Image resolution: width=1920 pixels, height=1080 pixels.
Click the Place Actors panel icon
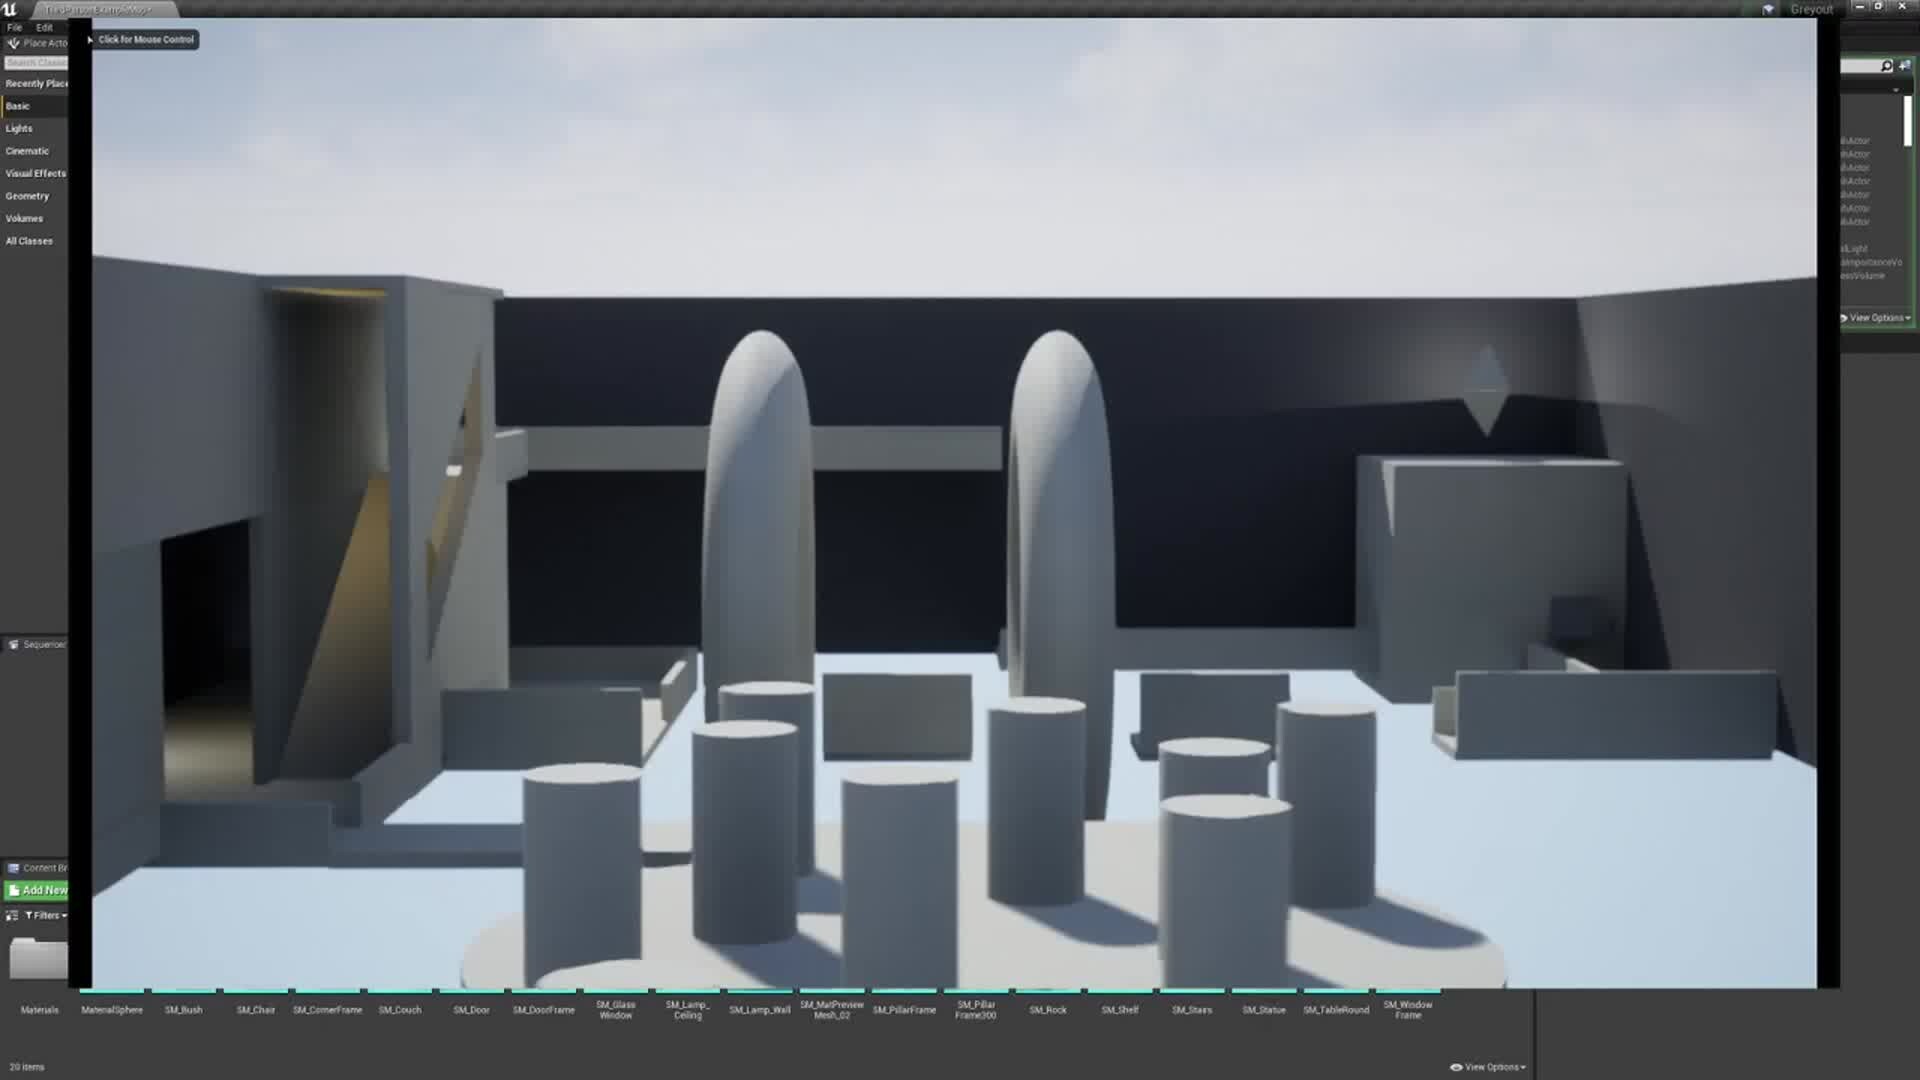pyautogui.click(x=13, y=43)
